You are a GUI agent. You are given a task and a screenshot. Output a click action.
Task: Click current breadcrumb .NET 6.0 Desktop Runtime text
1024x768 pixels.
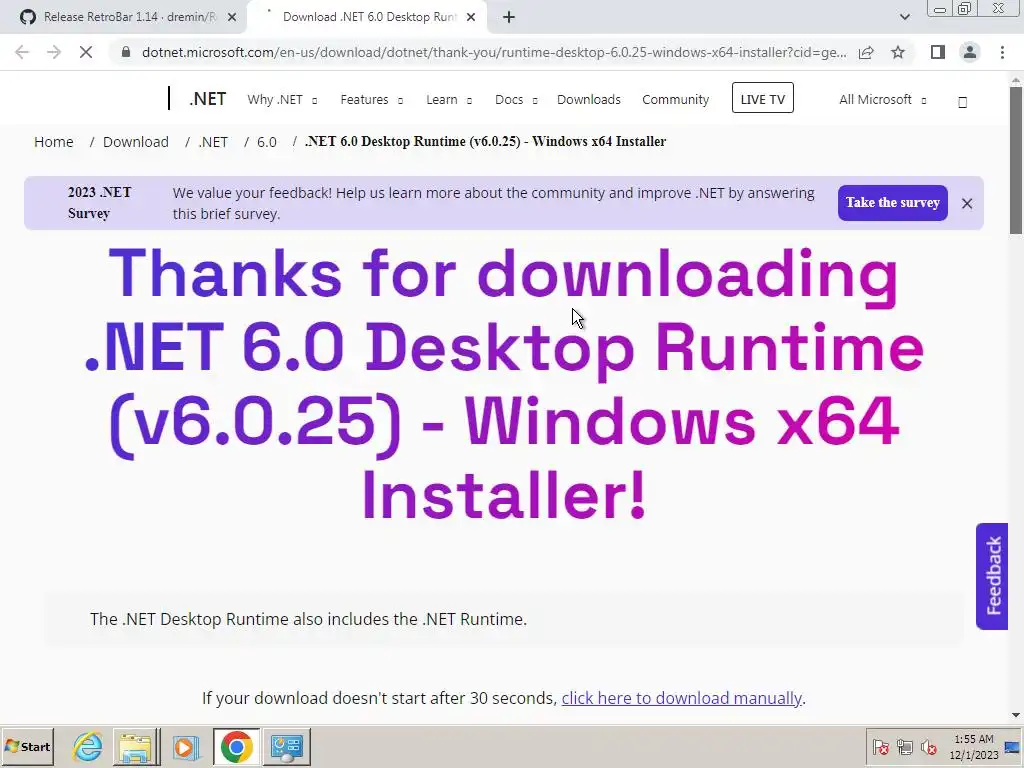pos(485,141)
